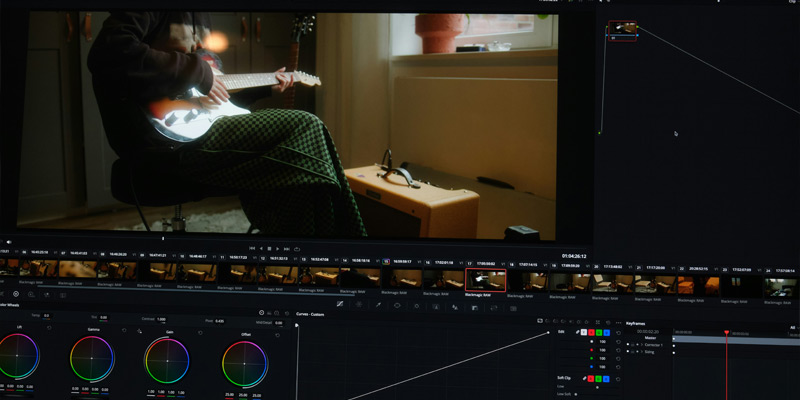Image resolution: width=800 pixels, height=400 pixels.
Task: Toggle loop playback in viewer
Action: 298,248
